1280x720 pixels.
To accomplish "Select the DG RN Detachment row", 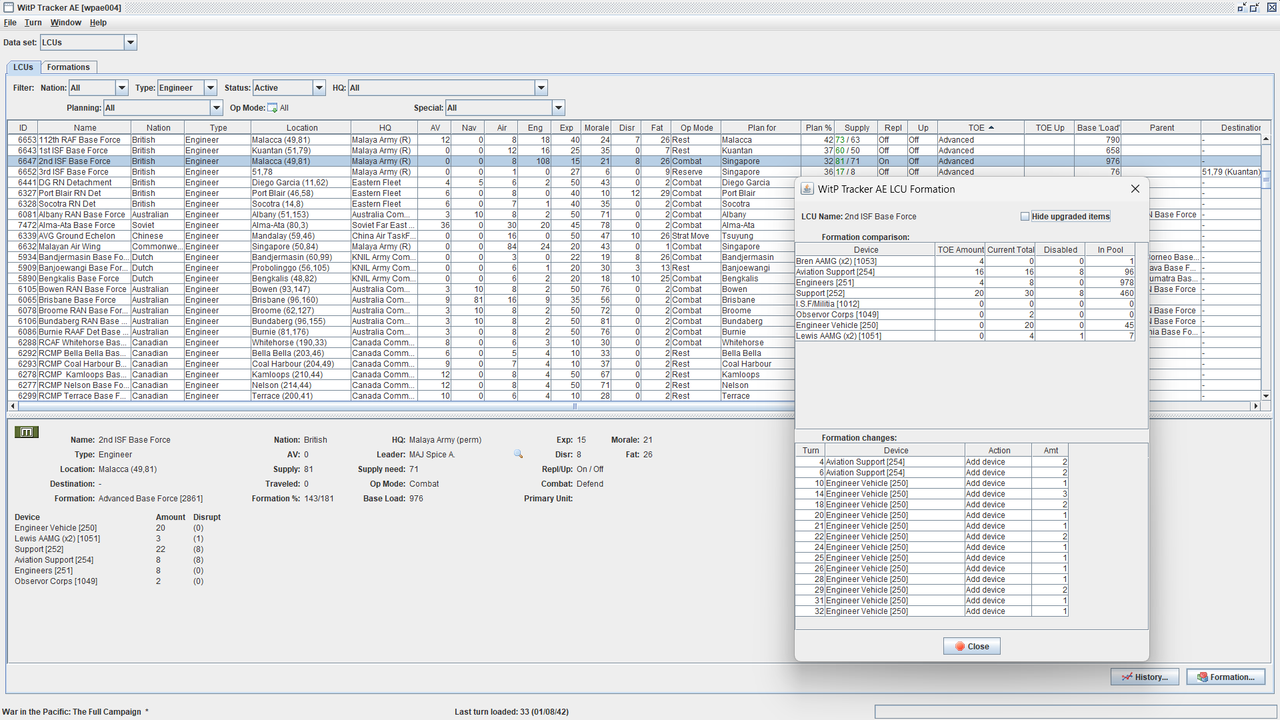I will 401,182.
